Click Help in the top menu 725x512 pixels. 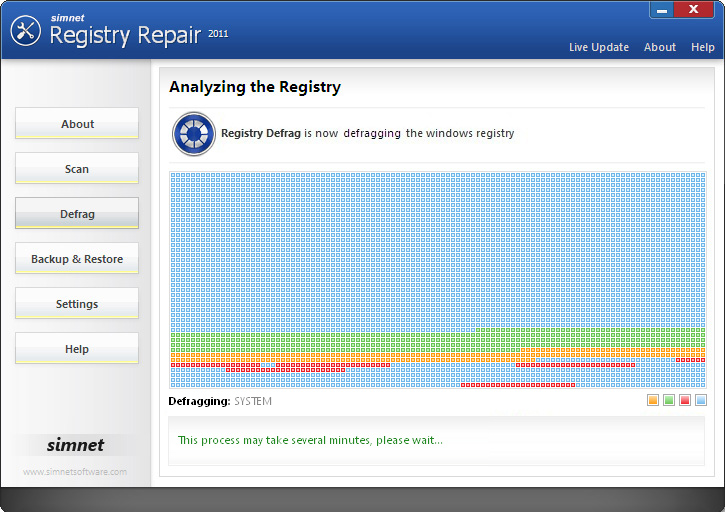703,47
